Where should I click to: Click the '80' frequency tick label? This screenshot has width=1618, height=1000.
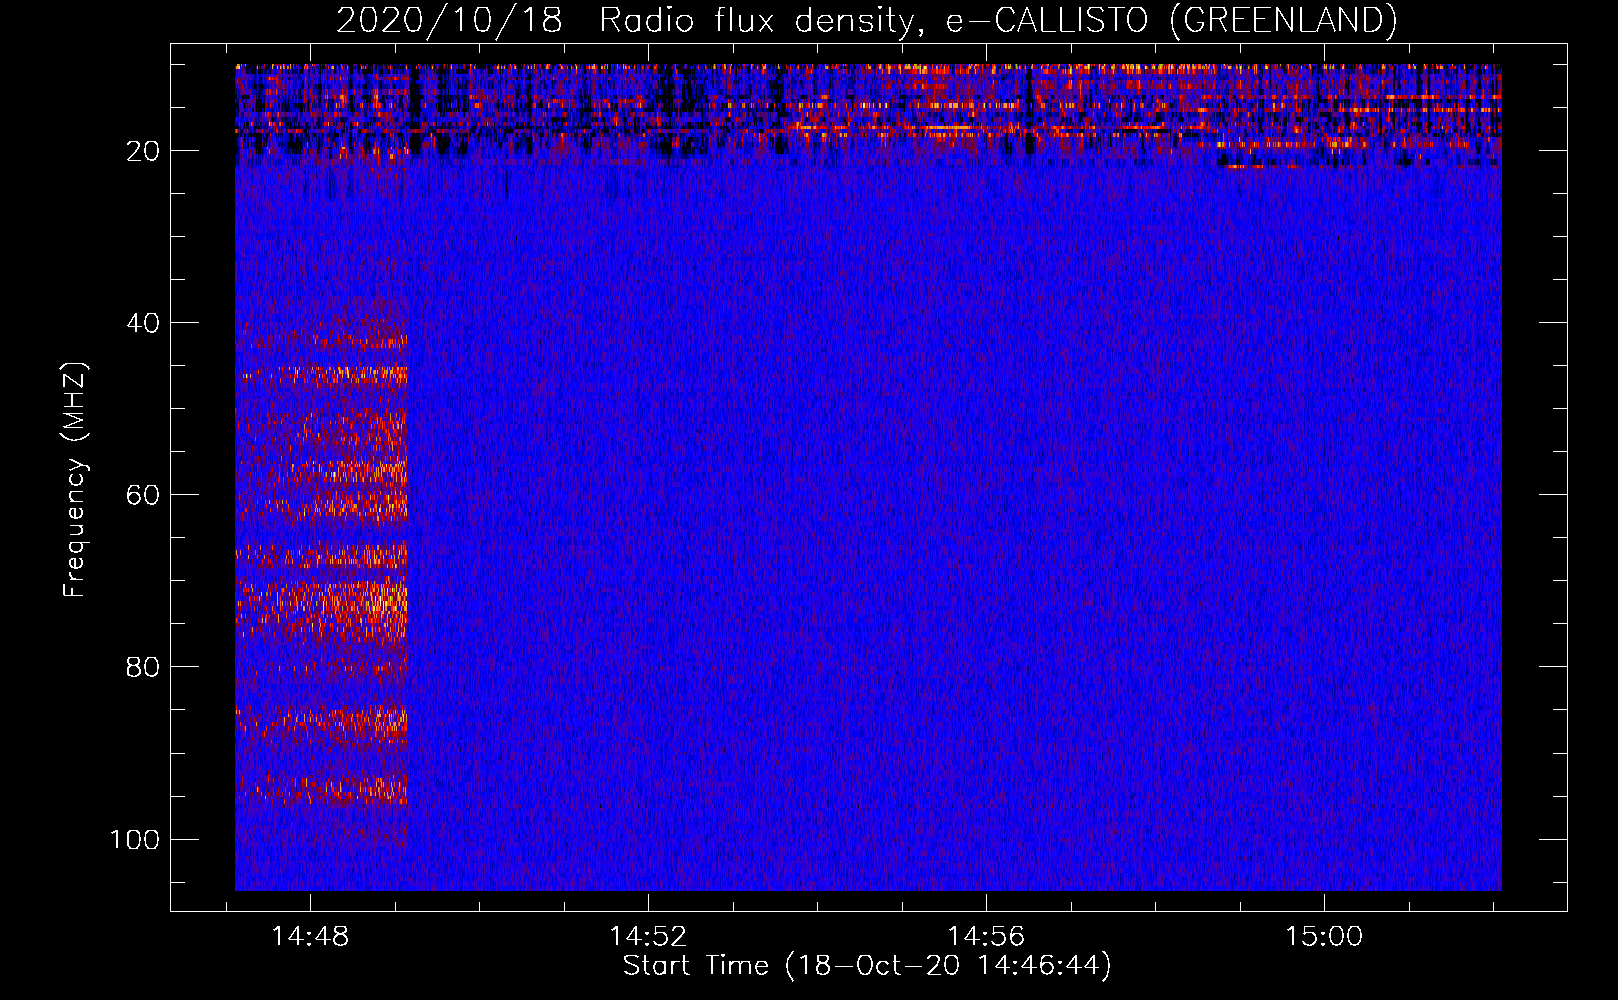click(143, 667)
